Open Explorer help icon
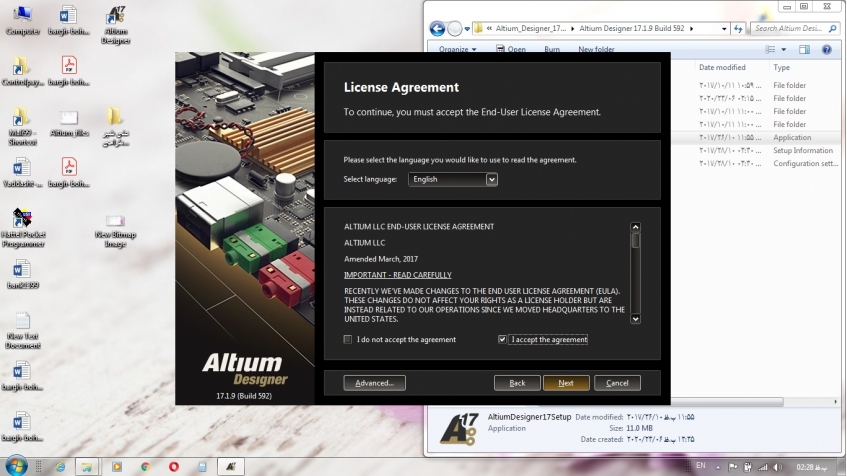847x476 pixels. (x=826, y=50)
